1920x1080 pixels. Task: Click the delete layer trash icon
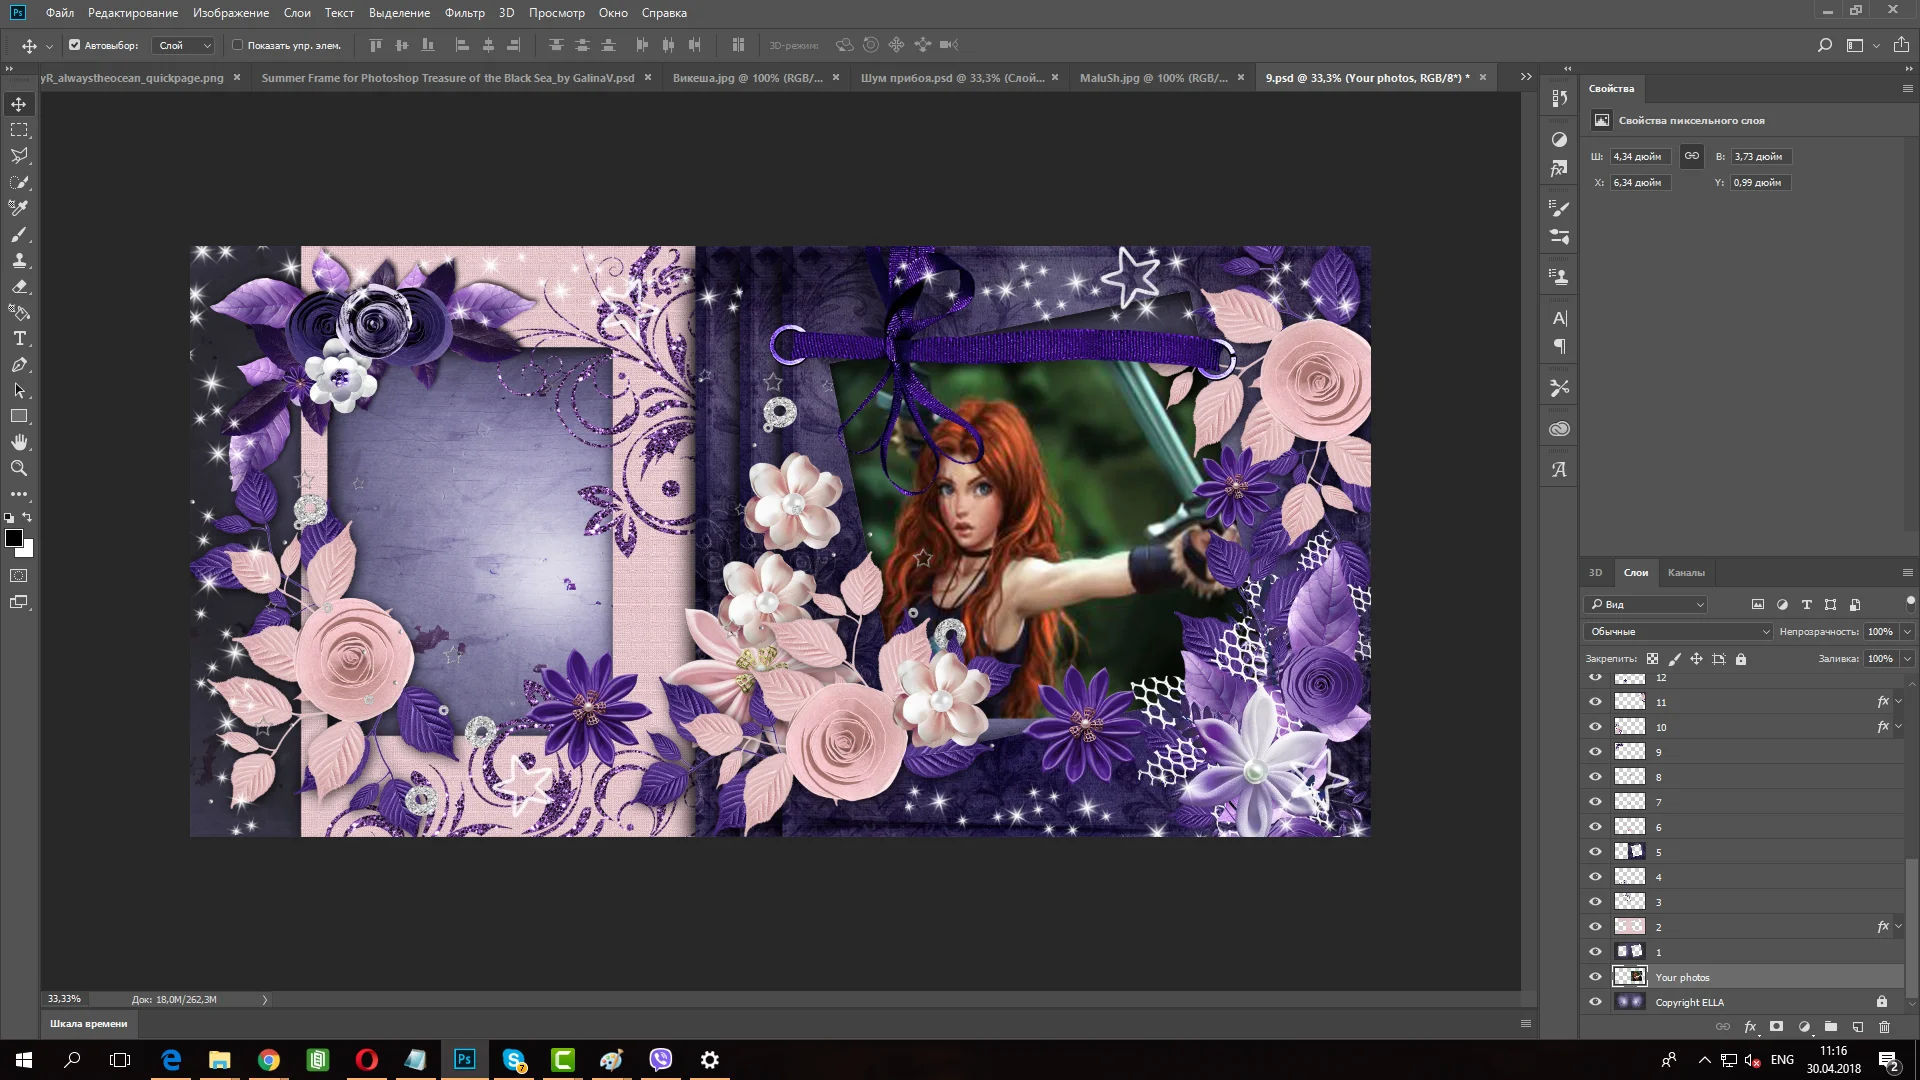(x=1884, y=1027)
